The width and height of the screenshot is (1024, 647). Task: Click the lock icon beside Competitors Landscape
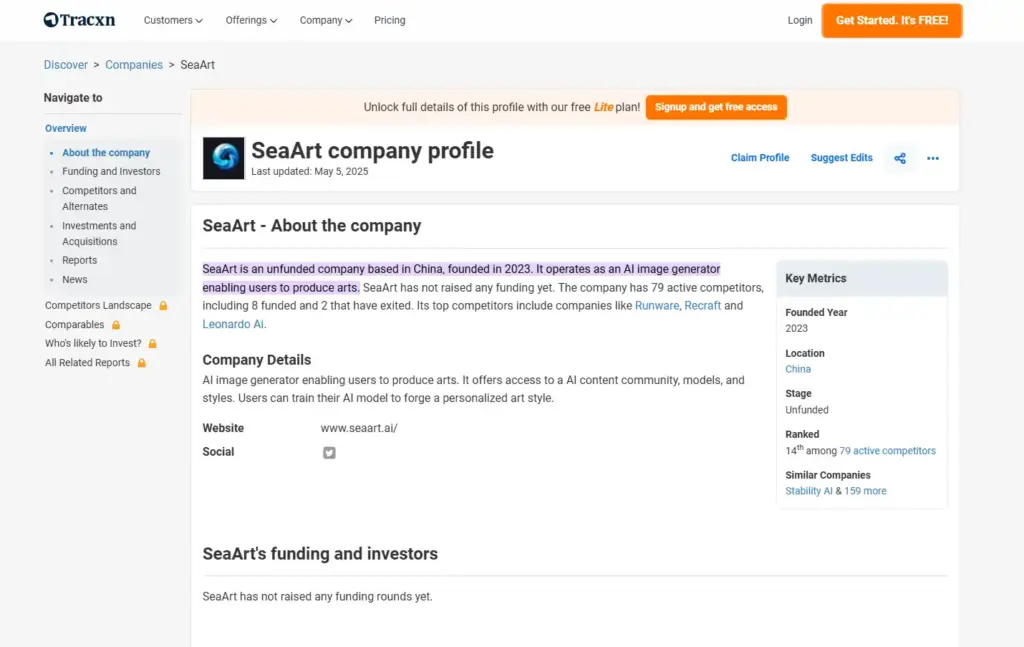pos(163,306)
